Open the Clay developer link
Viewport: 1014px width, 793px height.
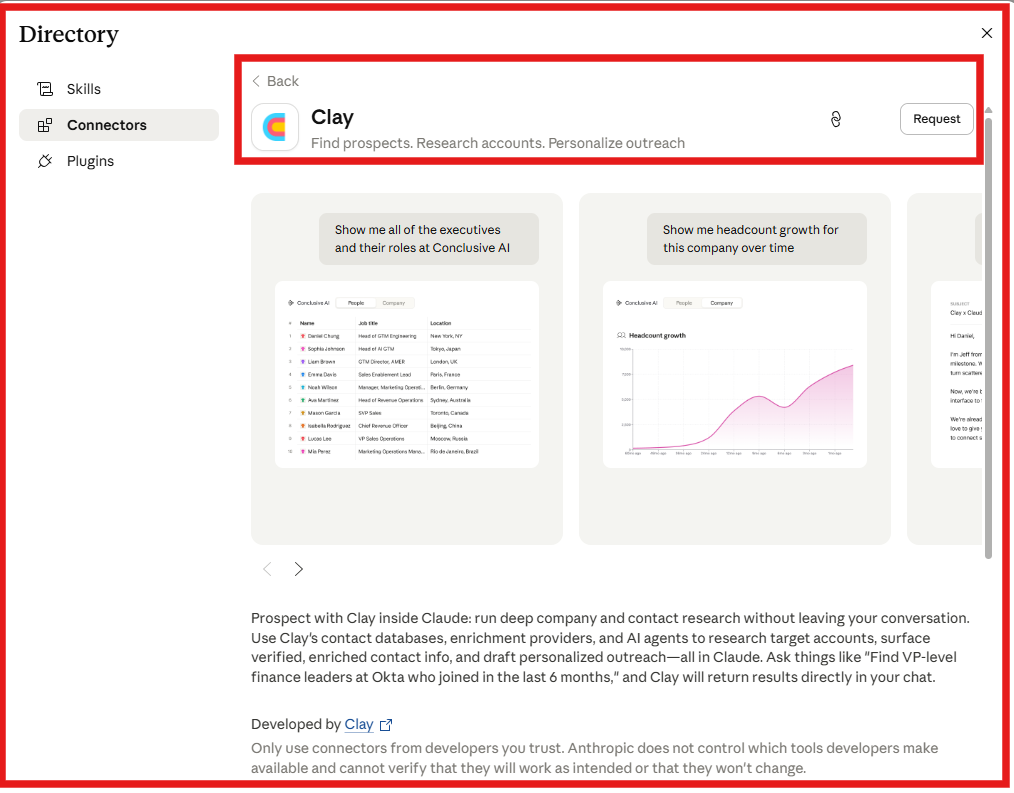(359, 724)
